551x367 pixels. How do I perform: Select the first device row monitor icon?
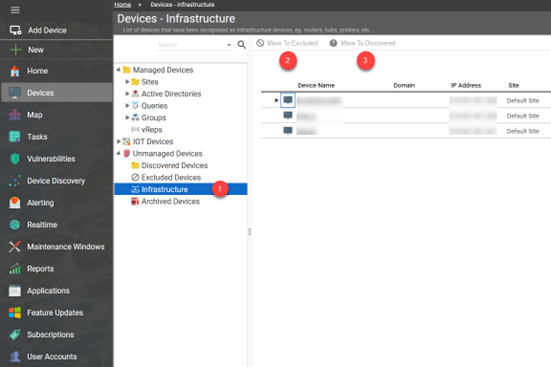[288, 100]
